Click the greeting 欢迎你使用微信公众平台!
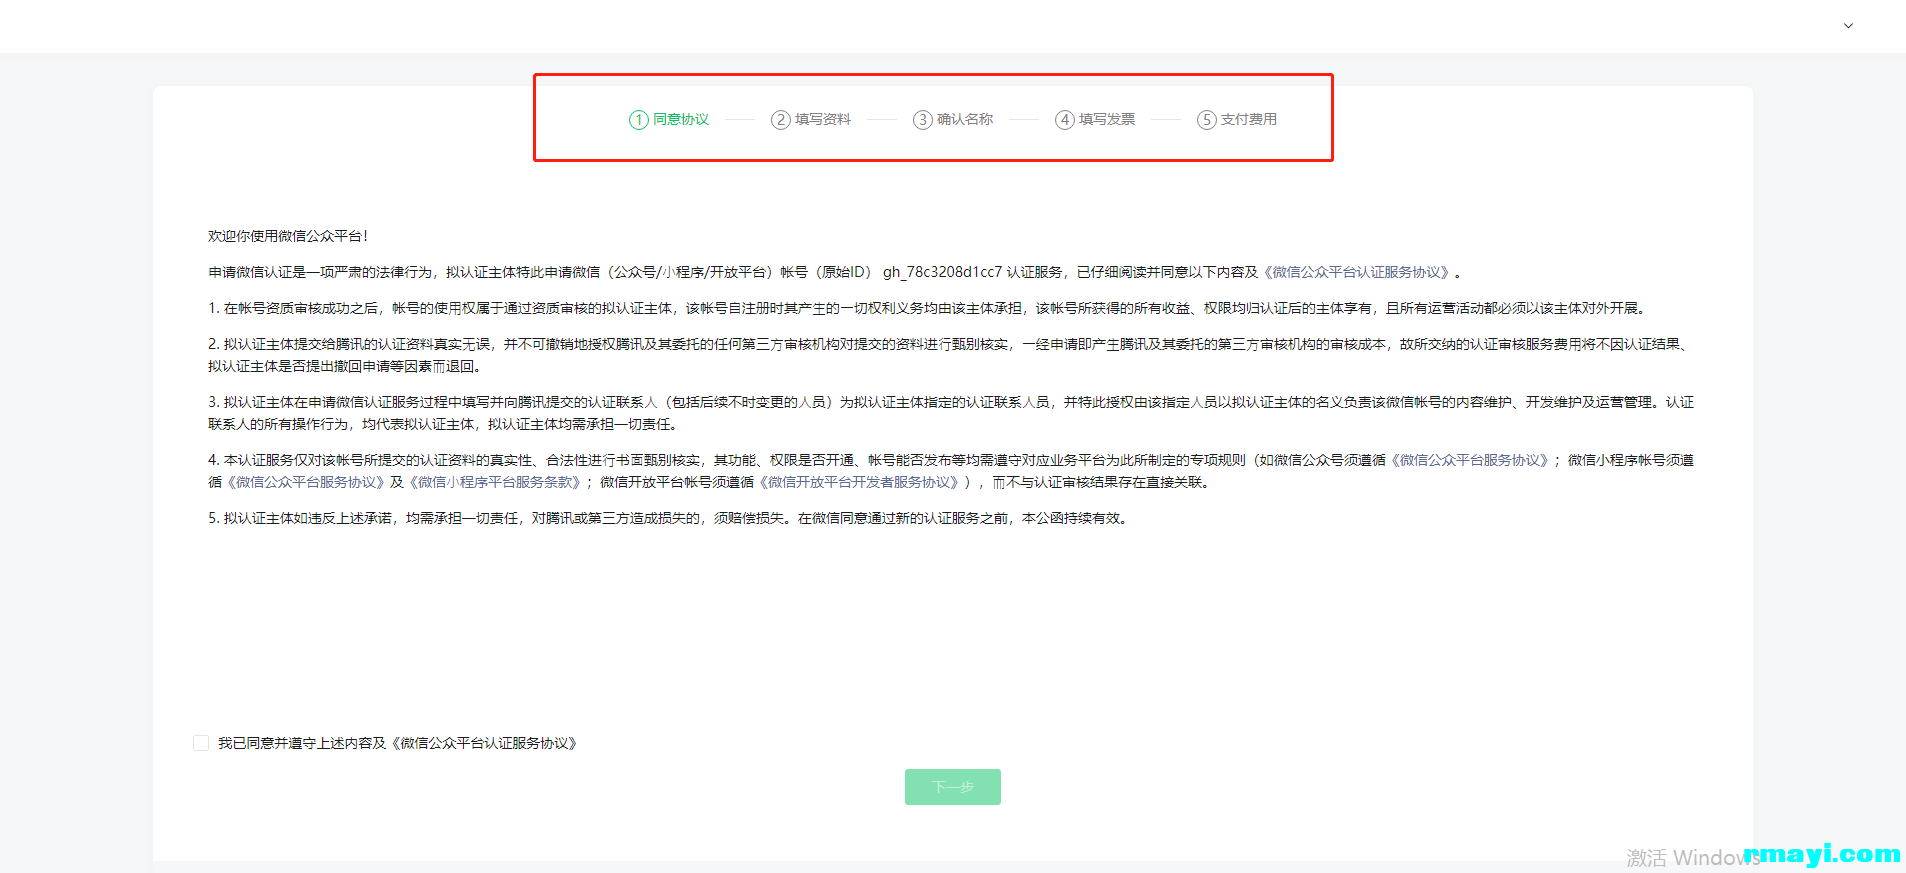Viewport: 1906px width, 873px height. (x=288, y=236)
